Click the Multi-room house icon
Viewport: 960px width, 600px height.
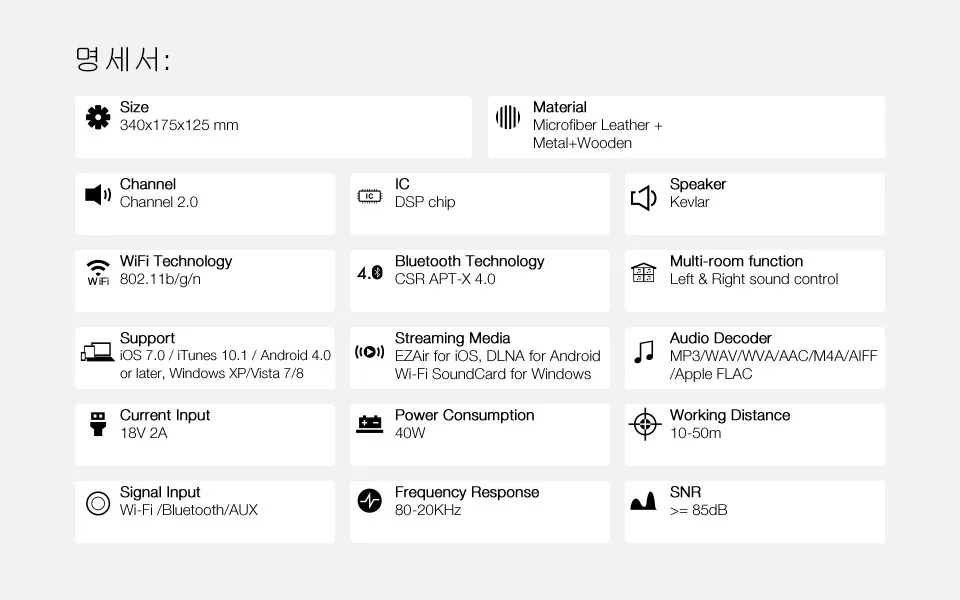click(643, 272)
